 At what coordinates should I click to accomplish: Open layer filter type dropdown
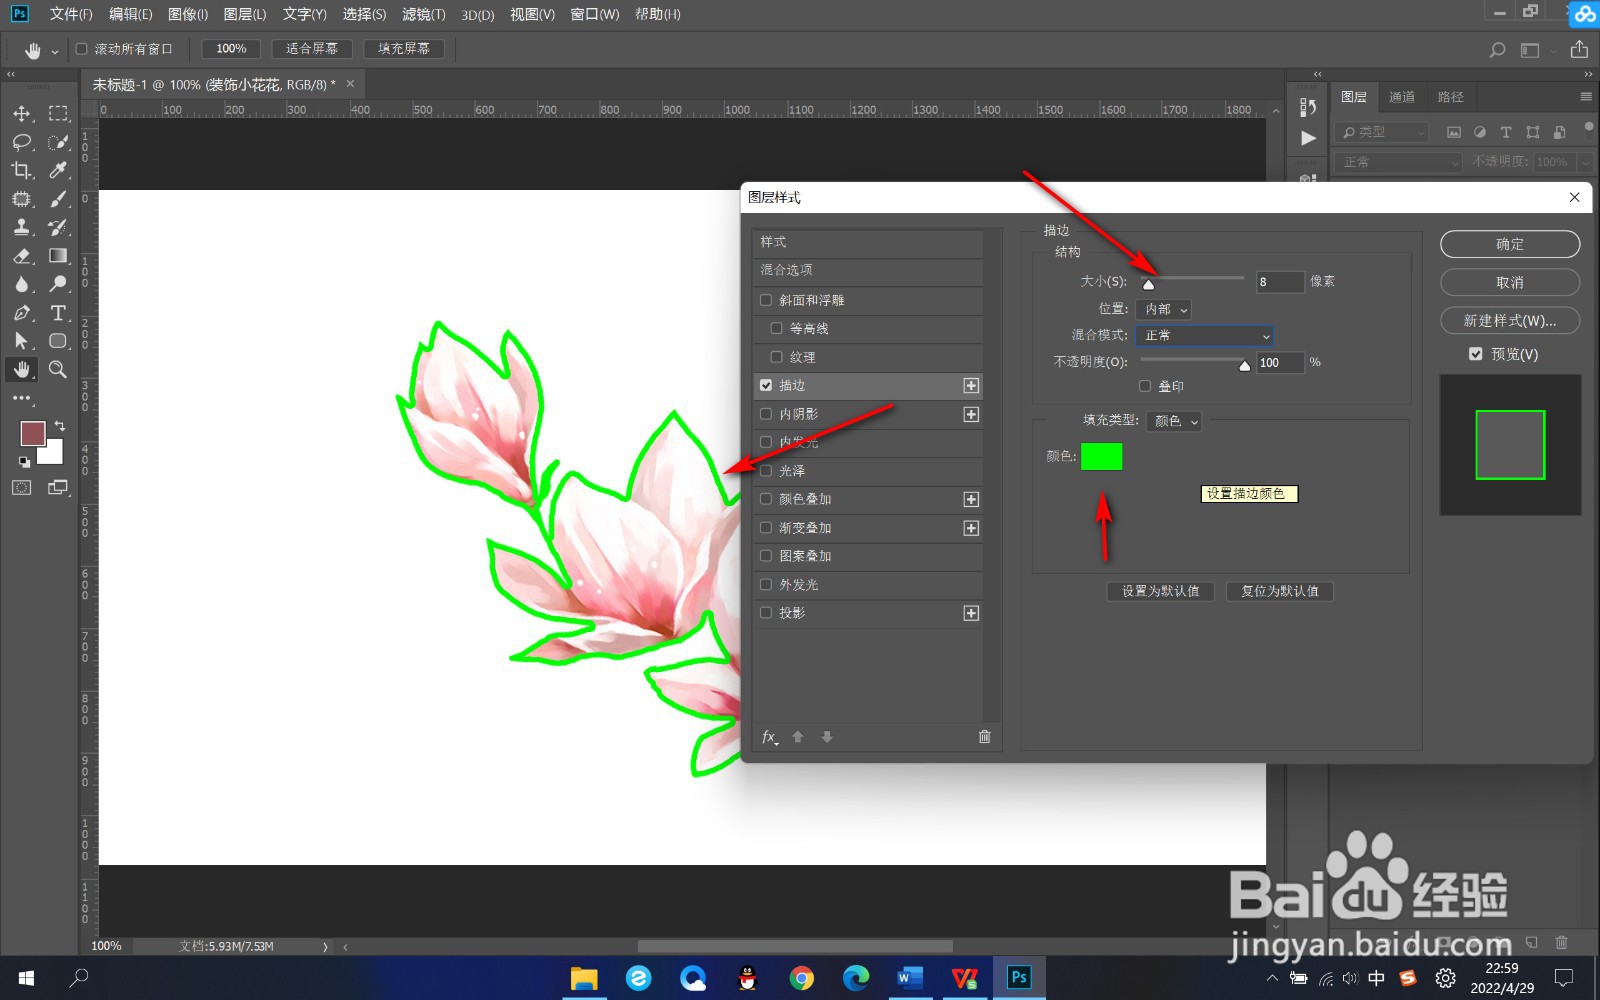(1382, 132)
